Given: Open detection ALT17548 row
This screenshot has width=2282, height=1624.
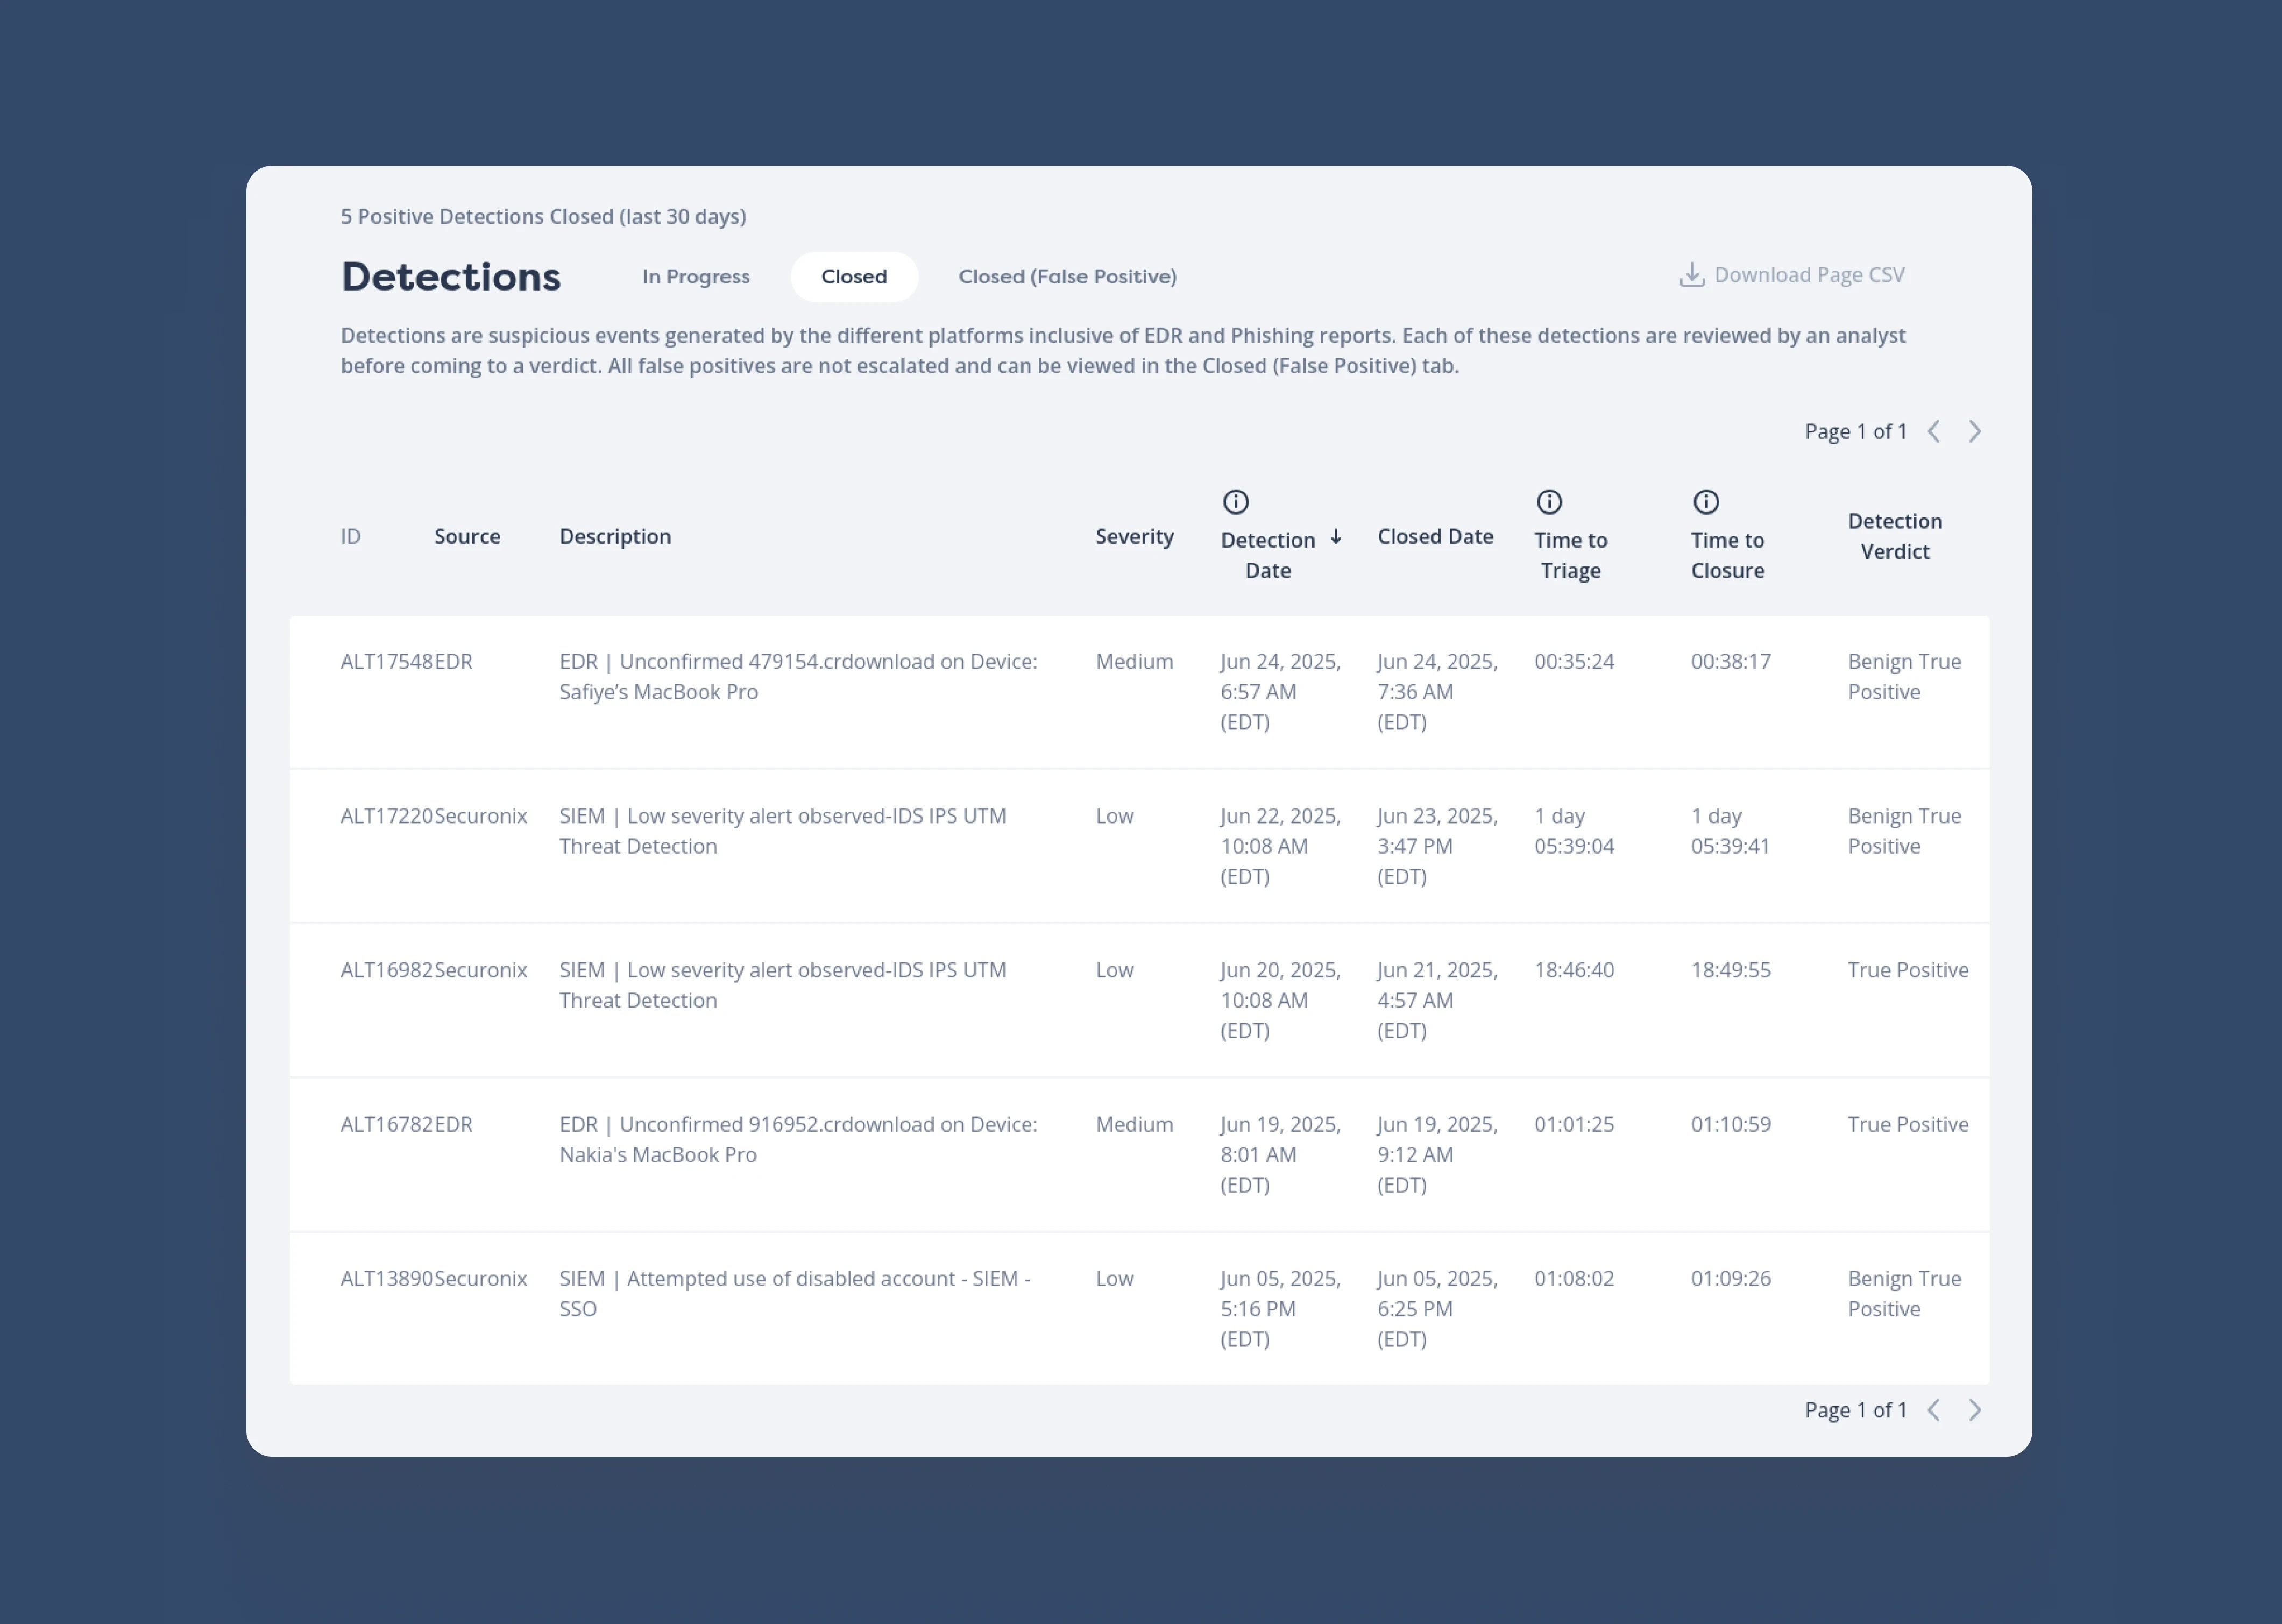Looking at the screenshot, I should (797, 677).
